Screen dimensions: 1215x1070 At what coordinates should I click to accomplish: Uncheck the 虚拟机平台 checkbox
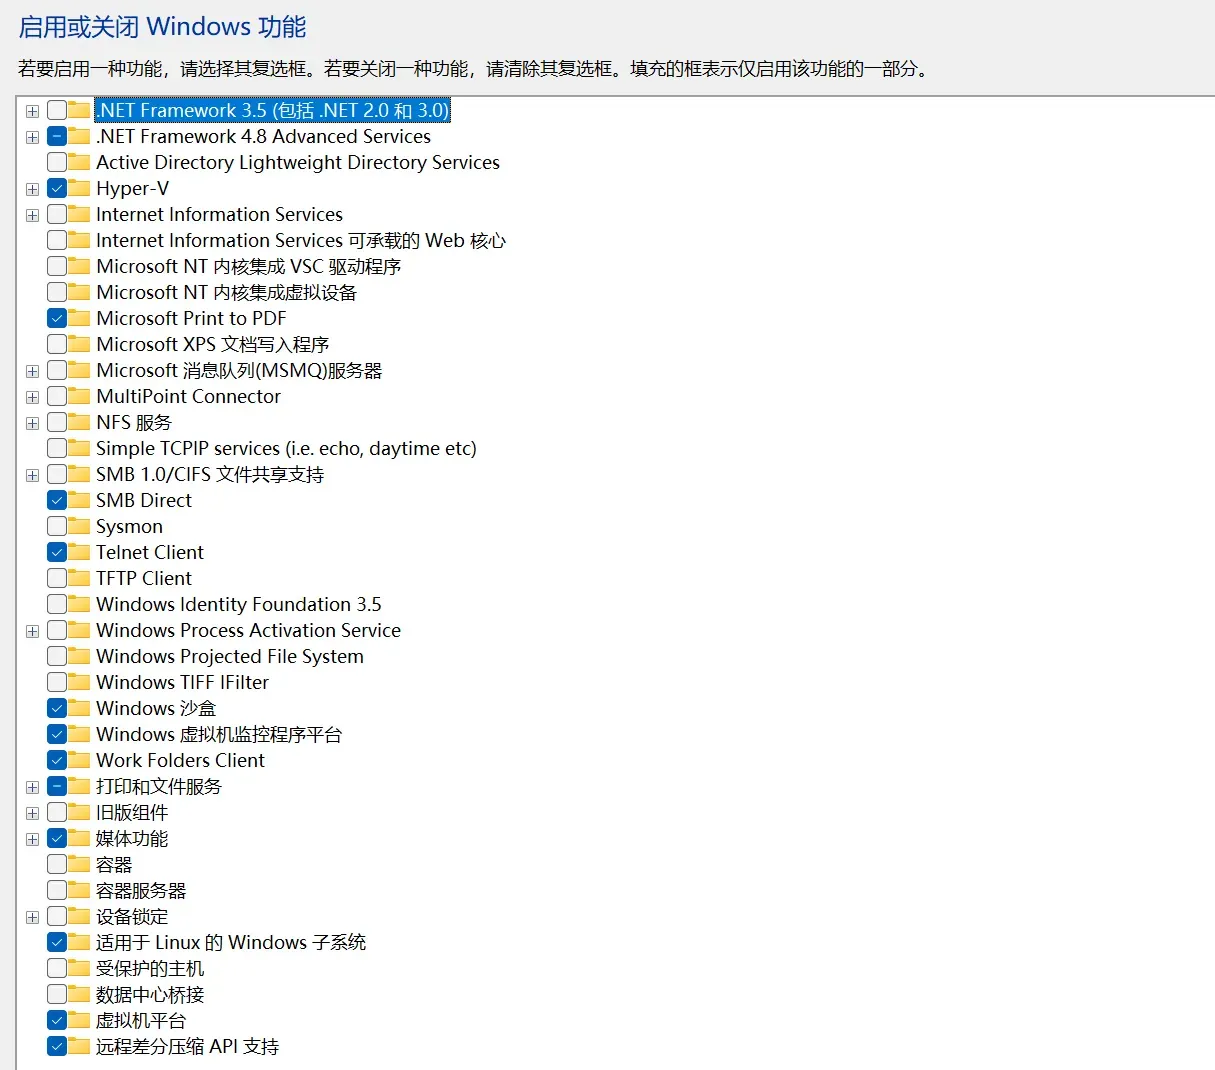coord(57,1020)
